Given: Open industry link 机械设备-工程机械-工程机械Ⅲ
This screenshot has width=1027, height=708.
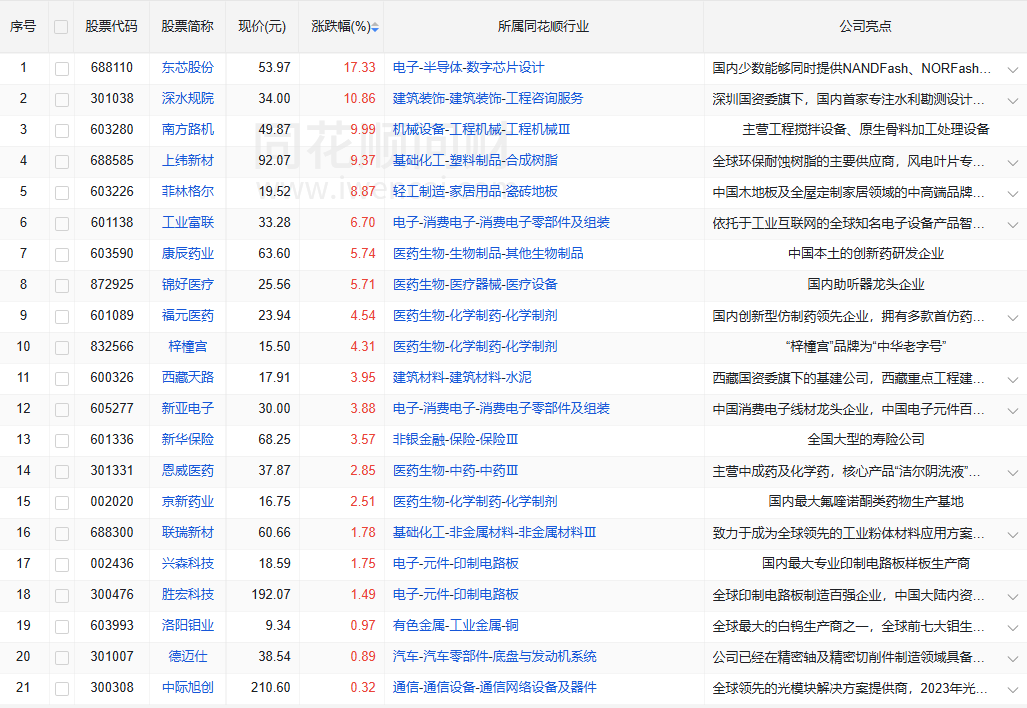Looking at the screenshot, I should [x=481, y=129].
